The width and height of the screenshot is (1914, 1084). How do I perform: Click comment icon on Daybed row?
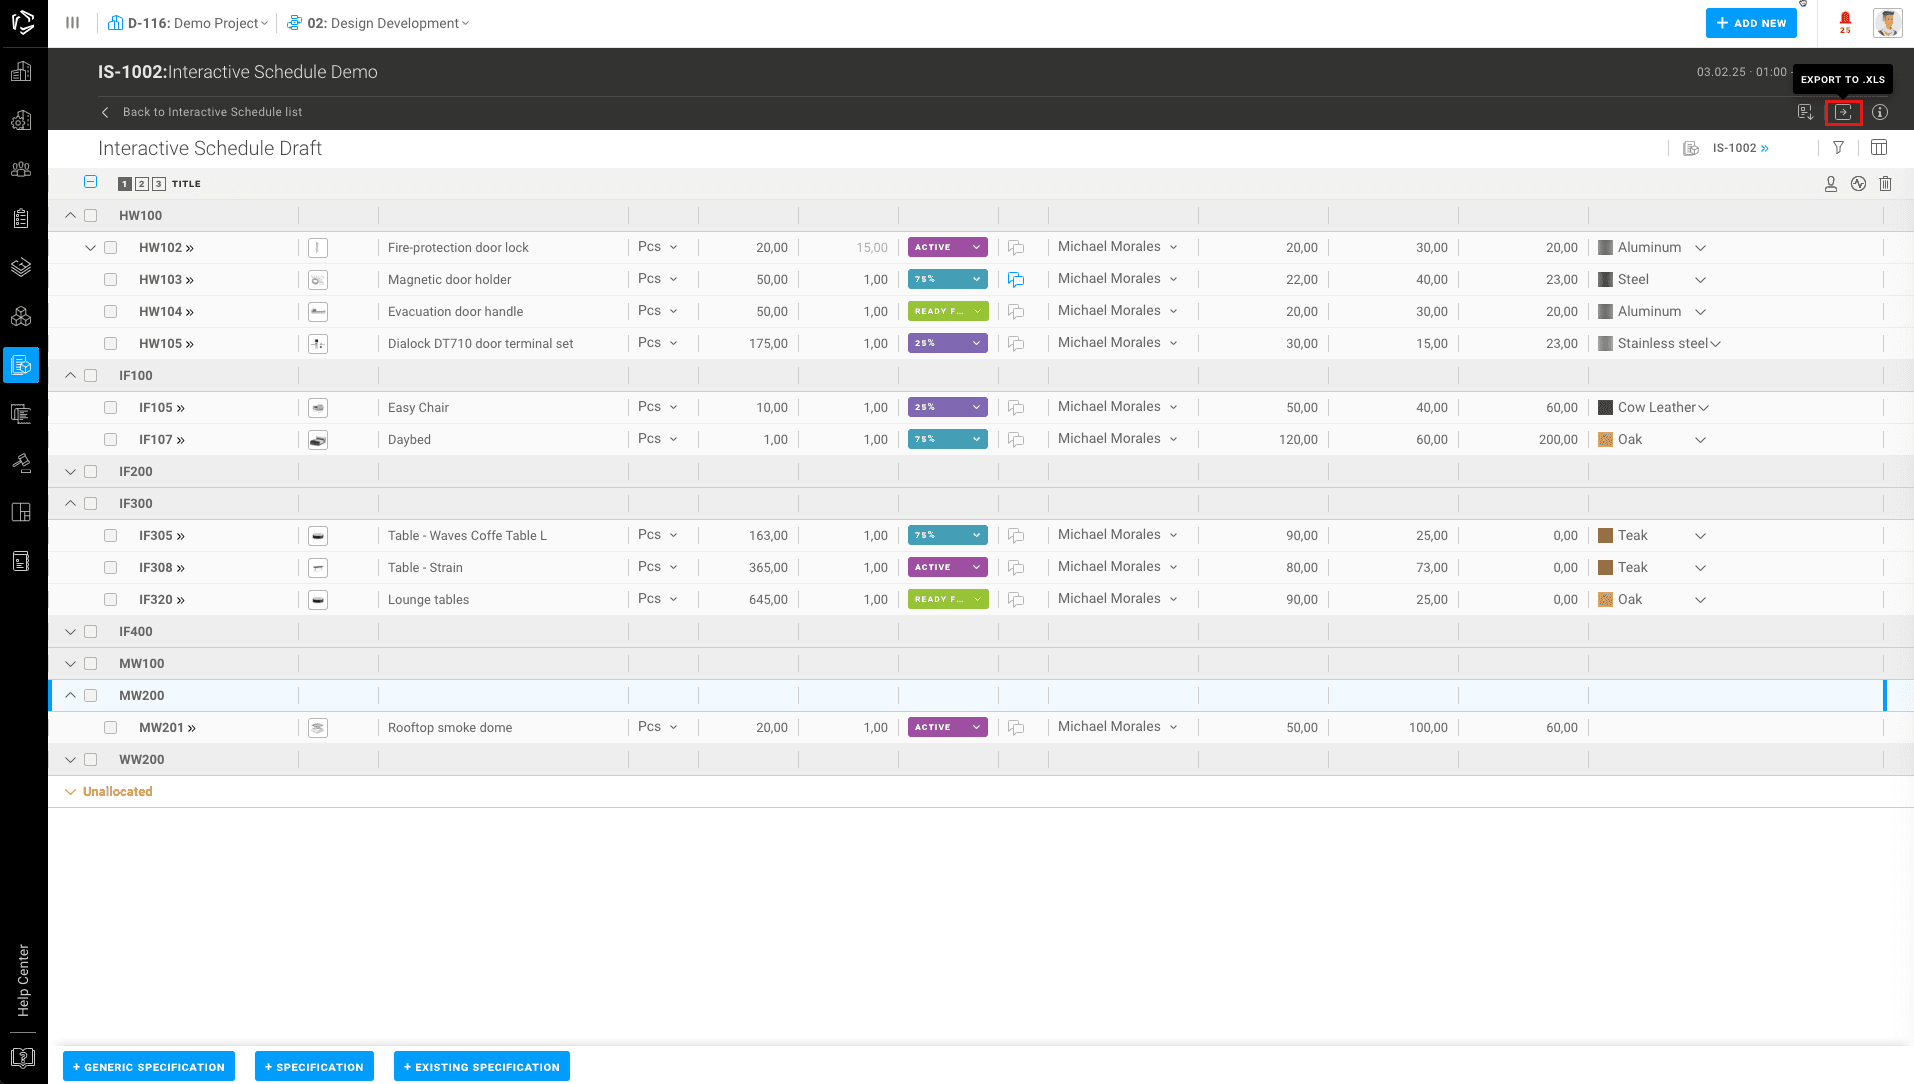[x=1016, y=440]
